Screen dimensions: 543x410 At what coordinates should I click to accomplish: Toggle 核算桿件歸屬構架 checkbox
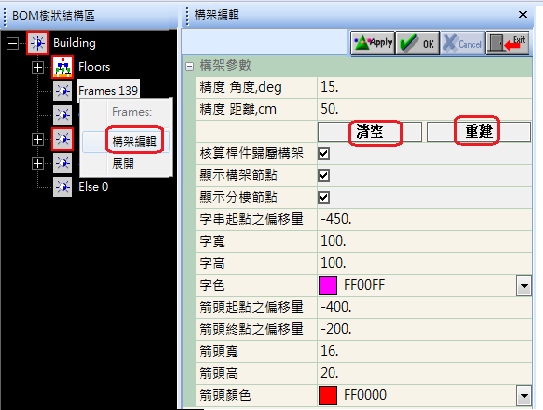pyautogui.click(x=324, y=153)
